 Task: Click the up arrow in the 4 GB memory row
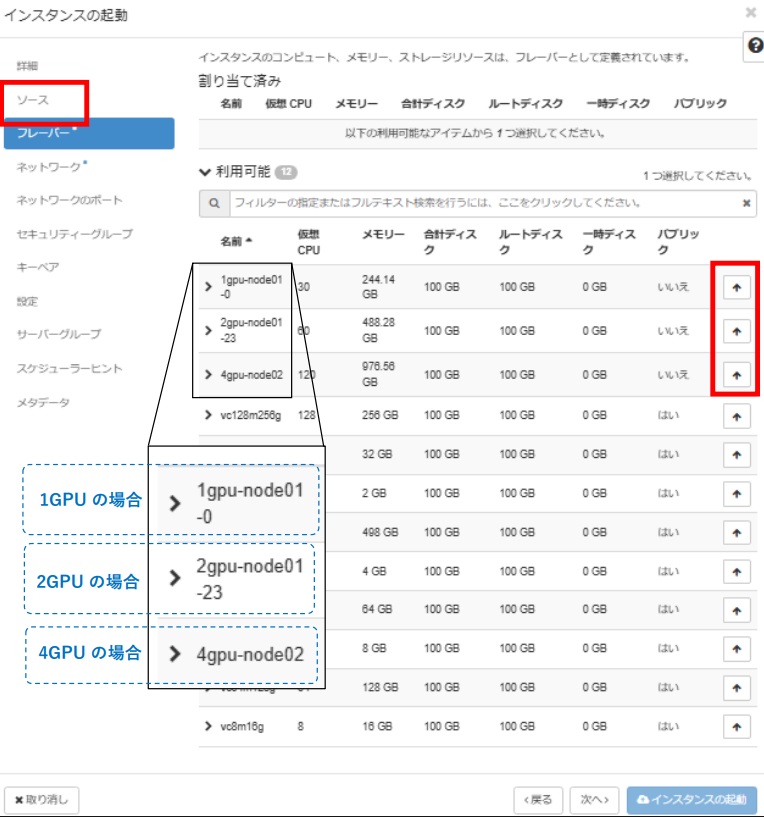pos(736,572)
